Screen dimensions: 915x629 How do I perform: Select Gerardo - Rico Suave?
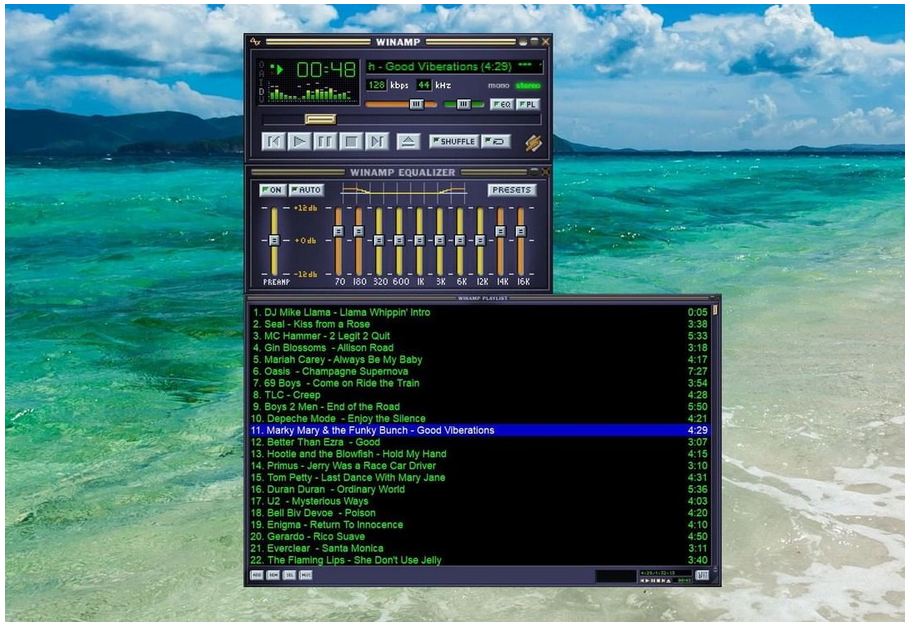[479, 536]
